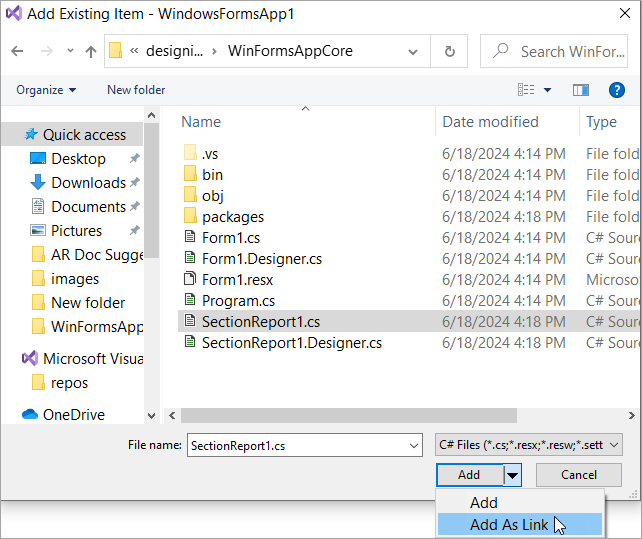Expand the address bar path history dropdown
This screenshot has width=642, height=539.
(413, 52)
